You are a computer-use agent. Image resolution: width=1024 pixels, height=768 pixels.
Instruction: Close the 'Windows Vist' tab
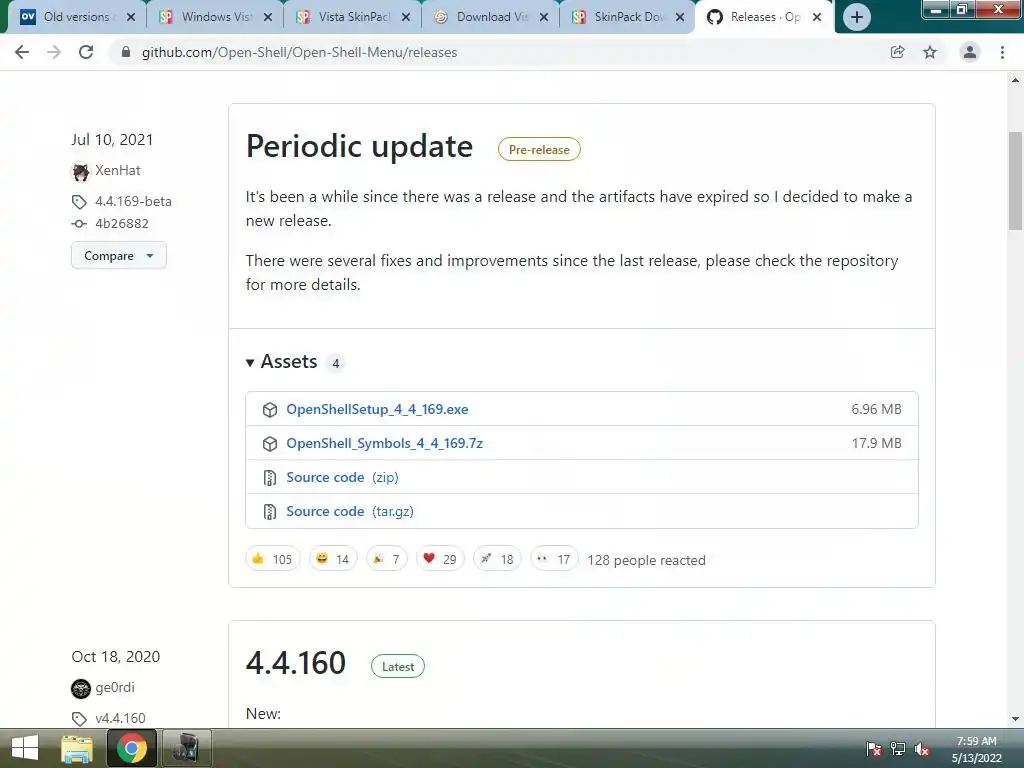pyautogui.click(x=268, y=17)
